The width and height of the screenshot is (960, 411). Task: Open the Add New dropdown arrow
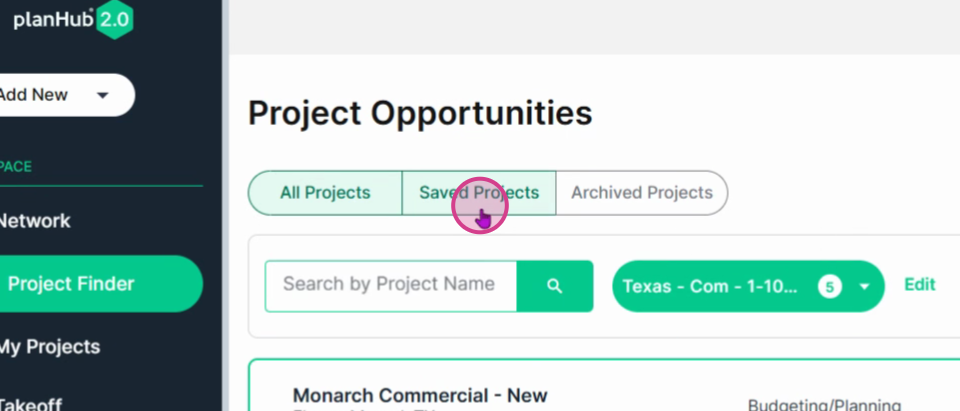pyautogui.click(x=103, y=95)
